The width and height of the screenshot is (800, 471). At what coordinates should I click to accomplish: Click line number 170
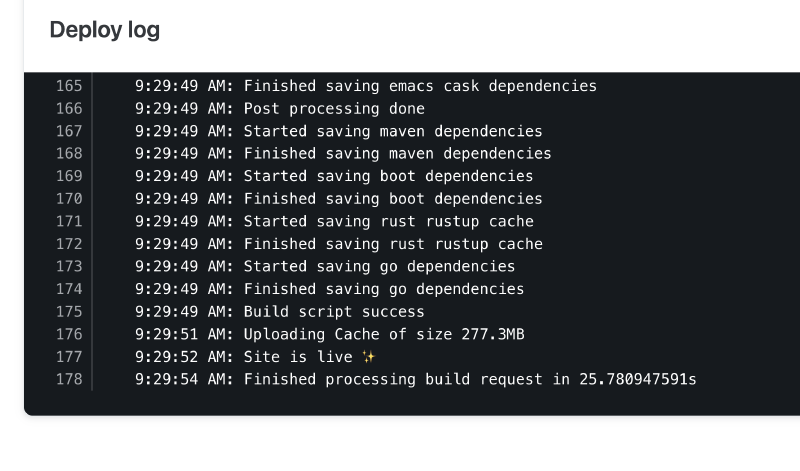69,199
